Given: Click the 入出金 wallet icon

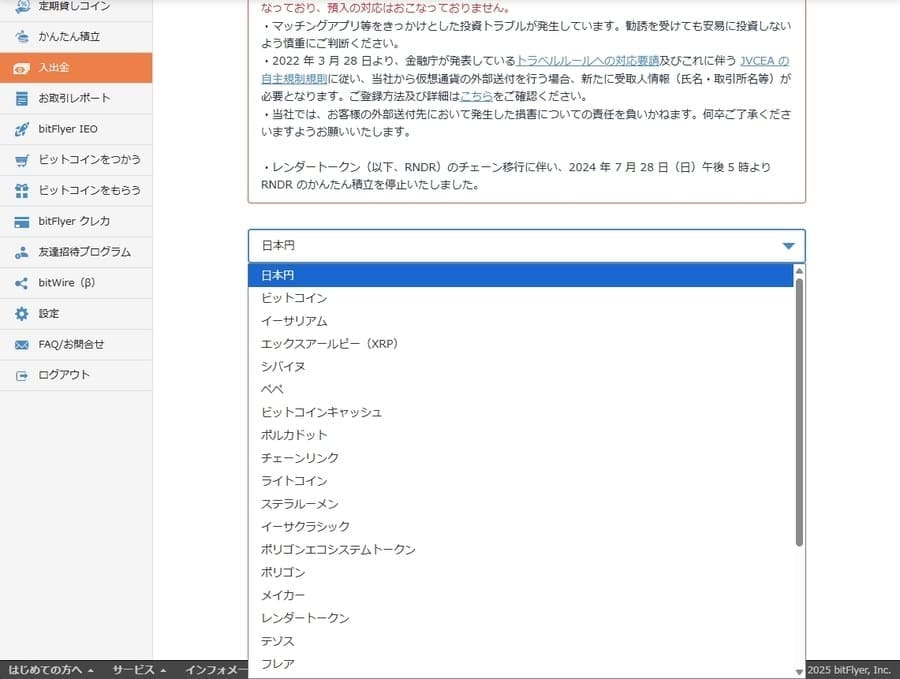Looking at the screenshot, I should (x=22, y=68).
